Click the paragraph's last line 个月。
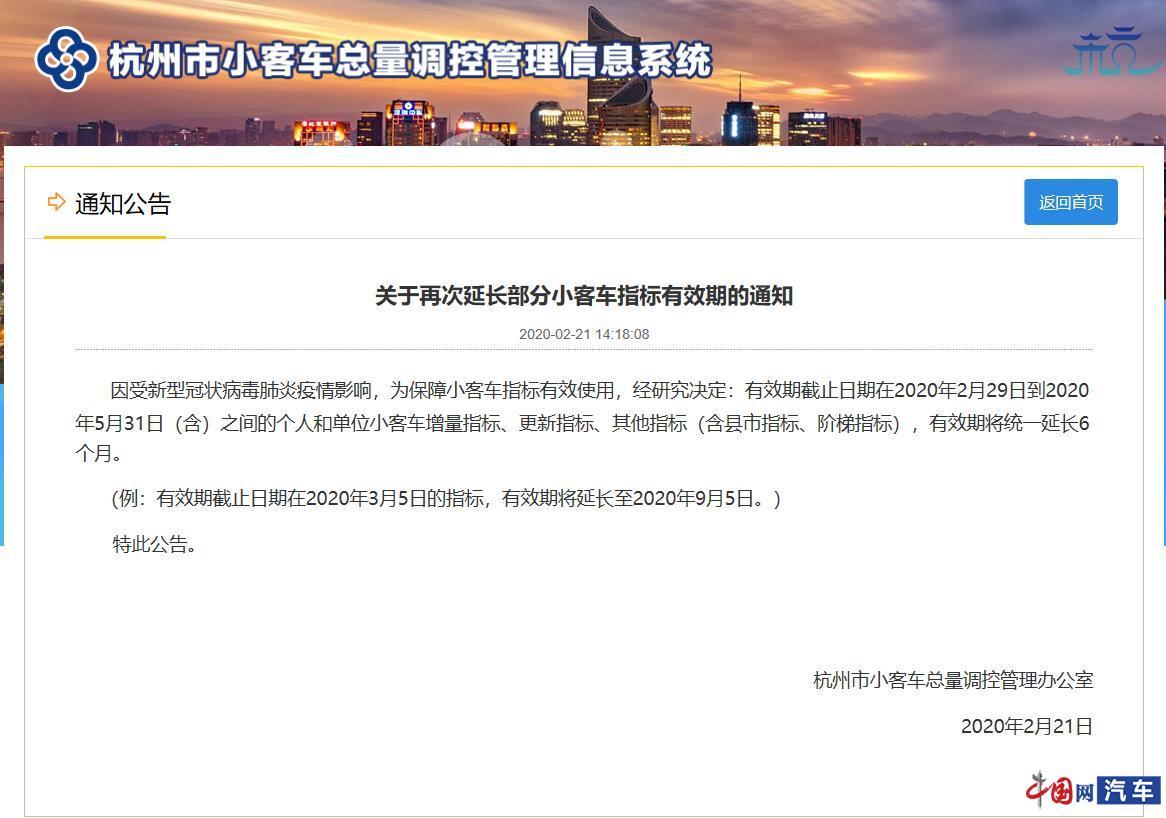The image size is (1166, 818). coord(98,453)
